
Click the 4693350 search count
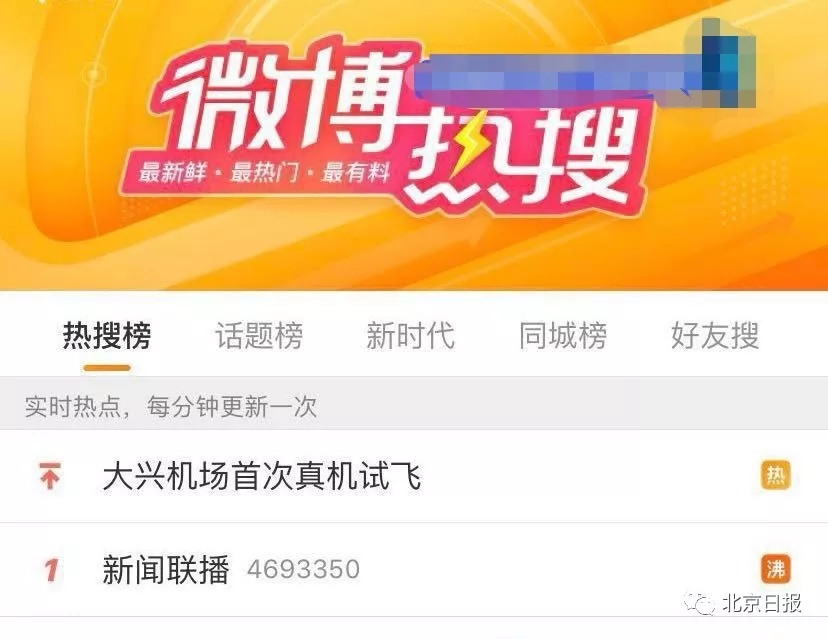(303, 569)
